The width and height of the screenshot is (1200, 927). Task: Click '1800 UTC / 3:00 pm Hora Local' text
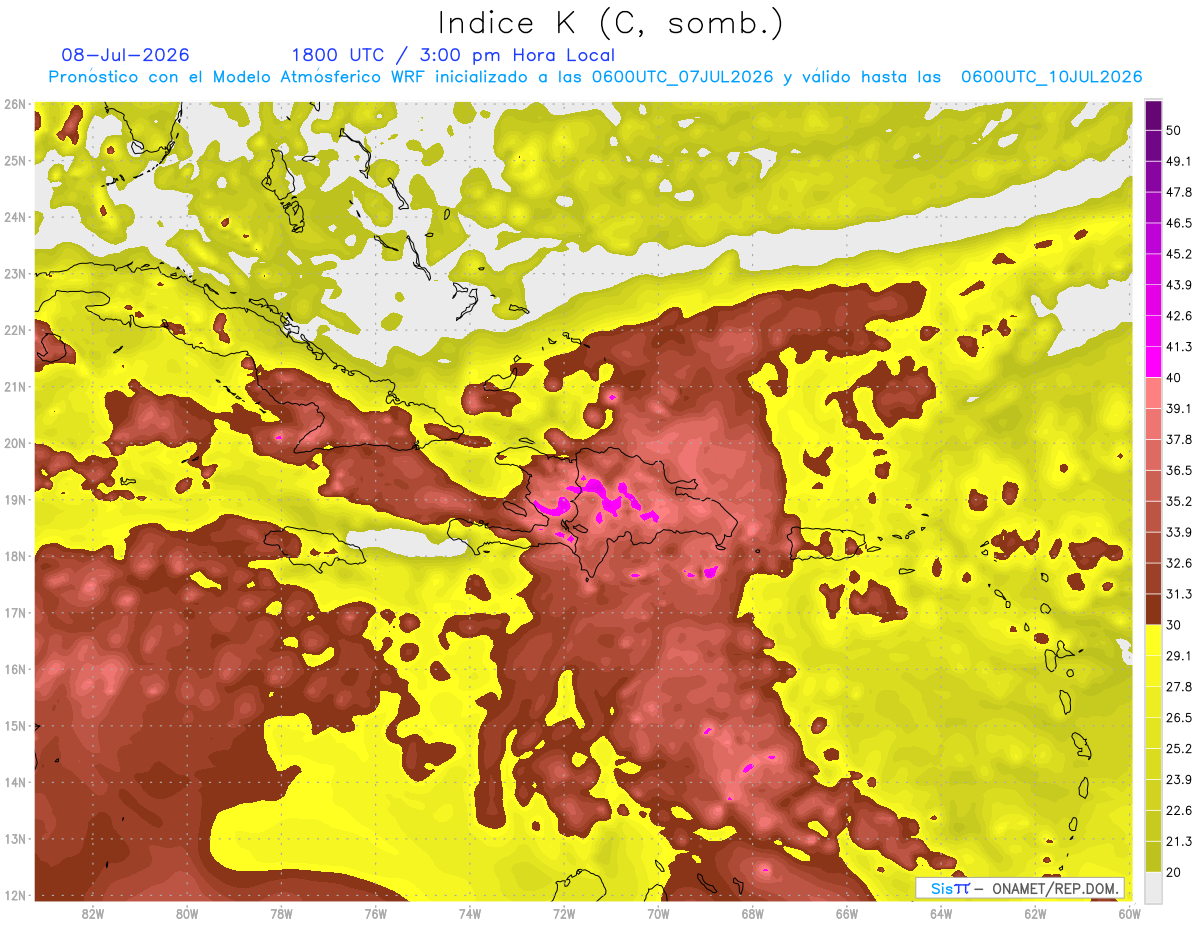point(453,55)
